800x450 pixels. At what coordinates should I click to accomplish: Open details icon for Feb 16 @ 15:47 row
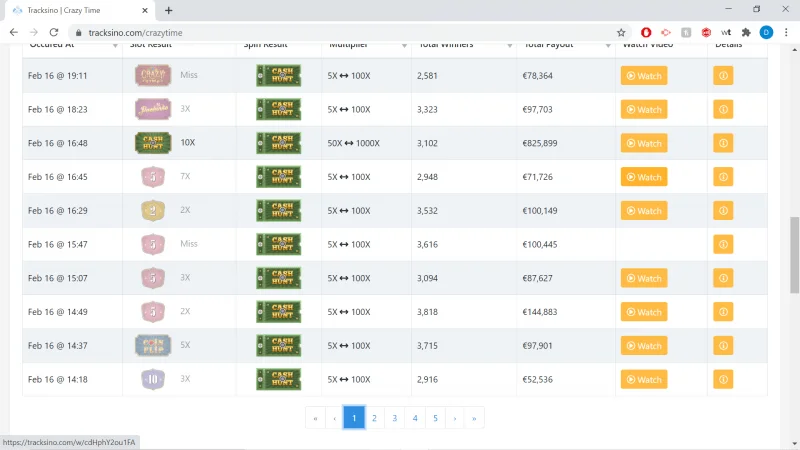723,244
